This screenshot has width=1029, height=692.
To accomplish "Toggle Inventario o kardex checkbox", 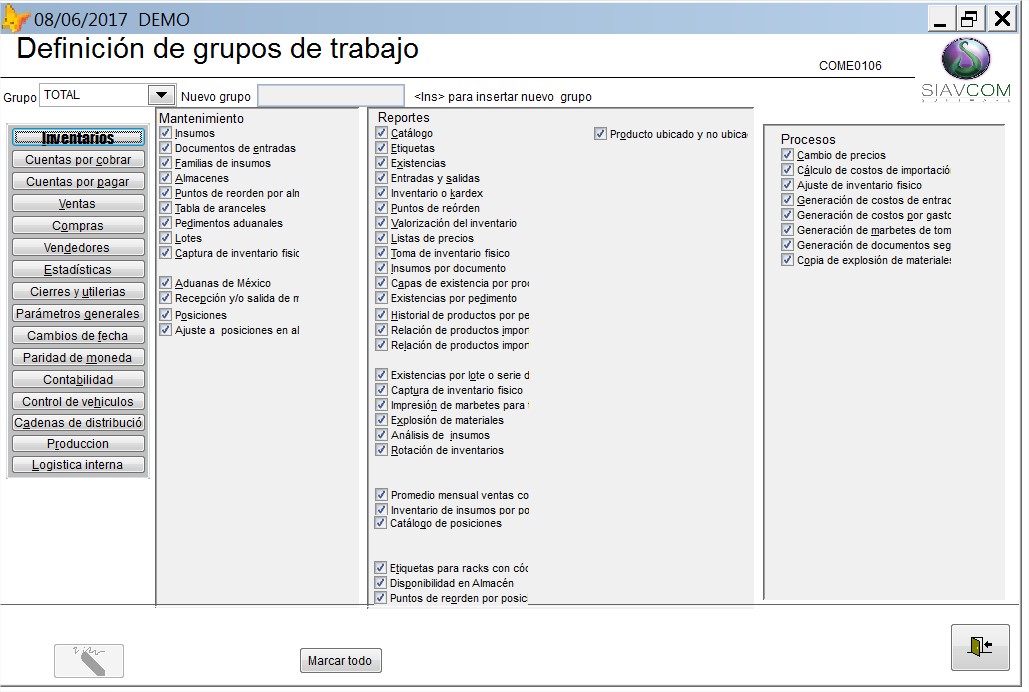I will click(381, 193).
